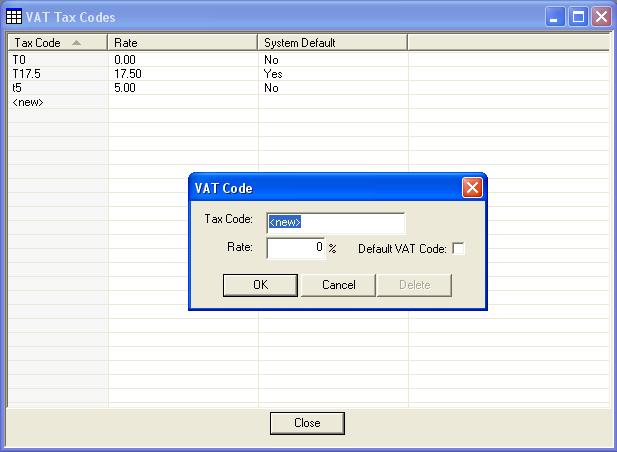Maximize the VAT Tax Codes window
Image resolution: width=617 pixels, height=452 pixels.
(x=578, y=17)
